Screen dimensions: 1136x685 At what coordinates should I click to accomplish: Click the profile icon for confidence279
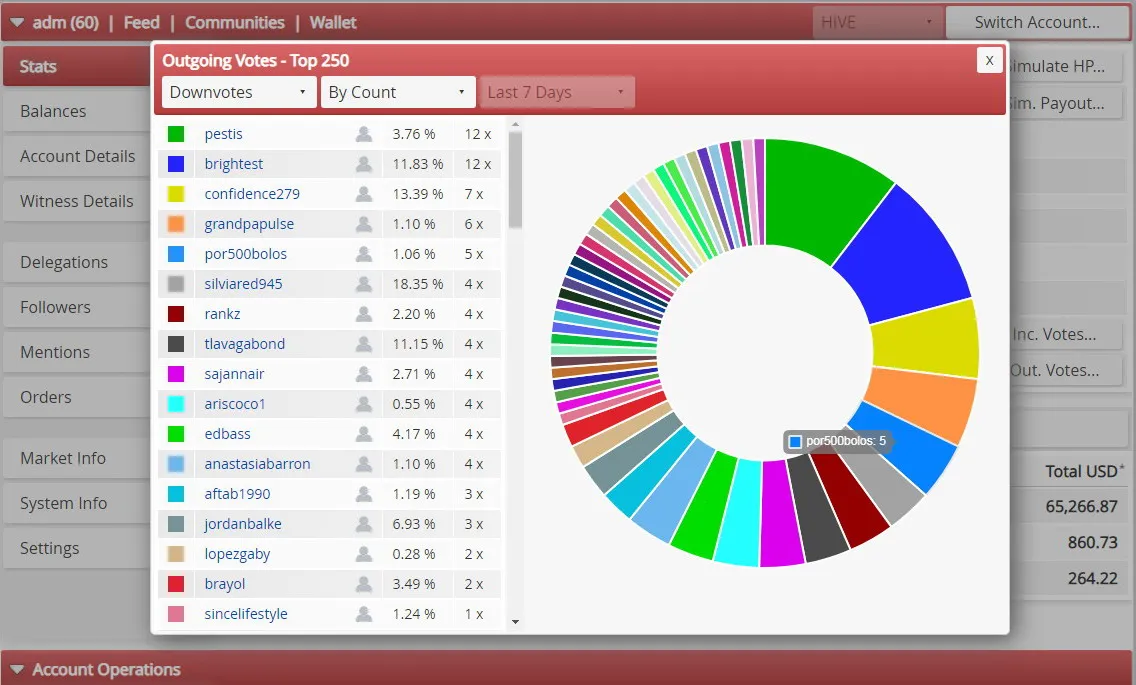point(364,194)
